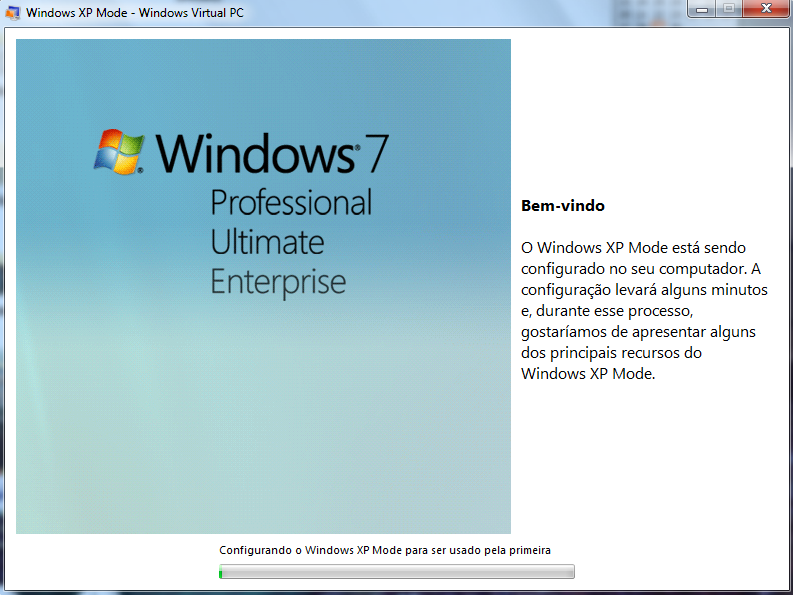
Task: Click the Windows flag logo
Action: (x=119, y=152)
